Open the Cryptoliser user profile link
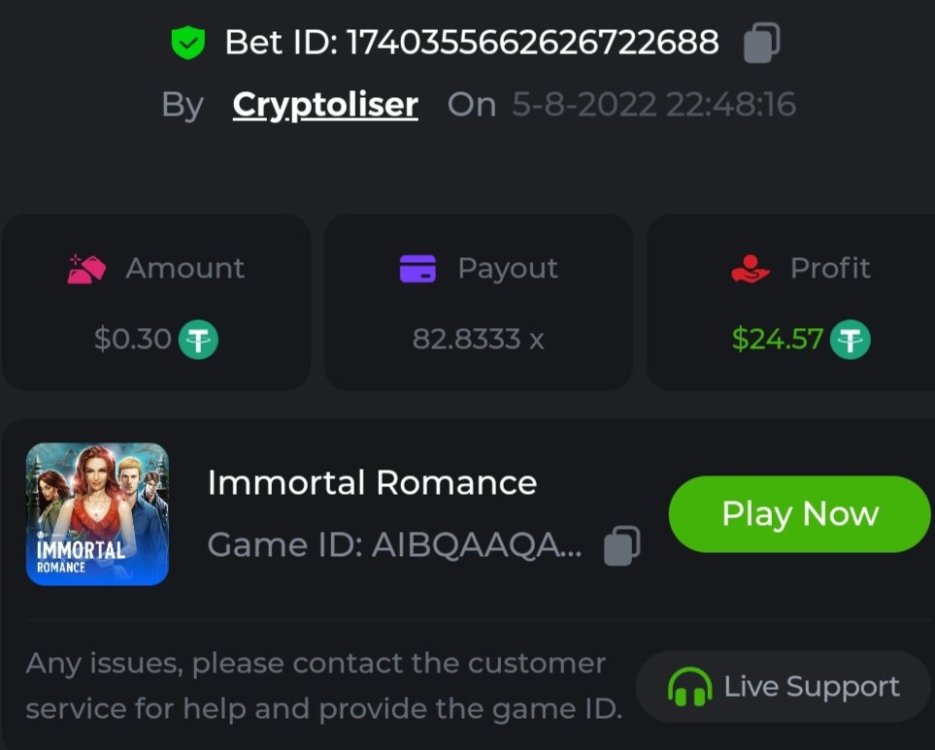 (x=325, y=104)
